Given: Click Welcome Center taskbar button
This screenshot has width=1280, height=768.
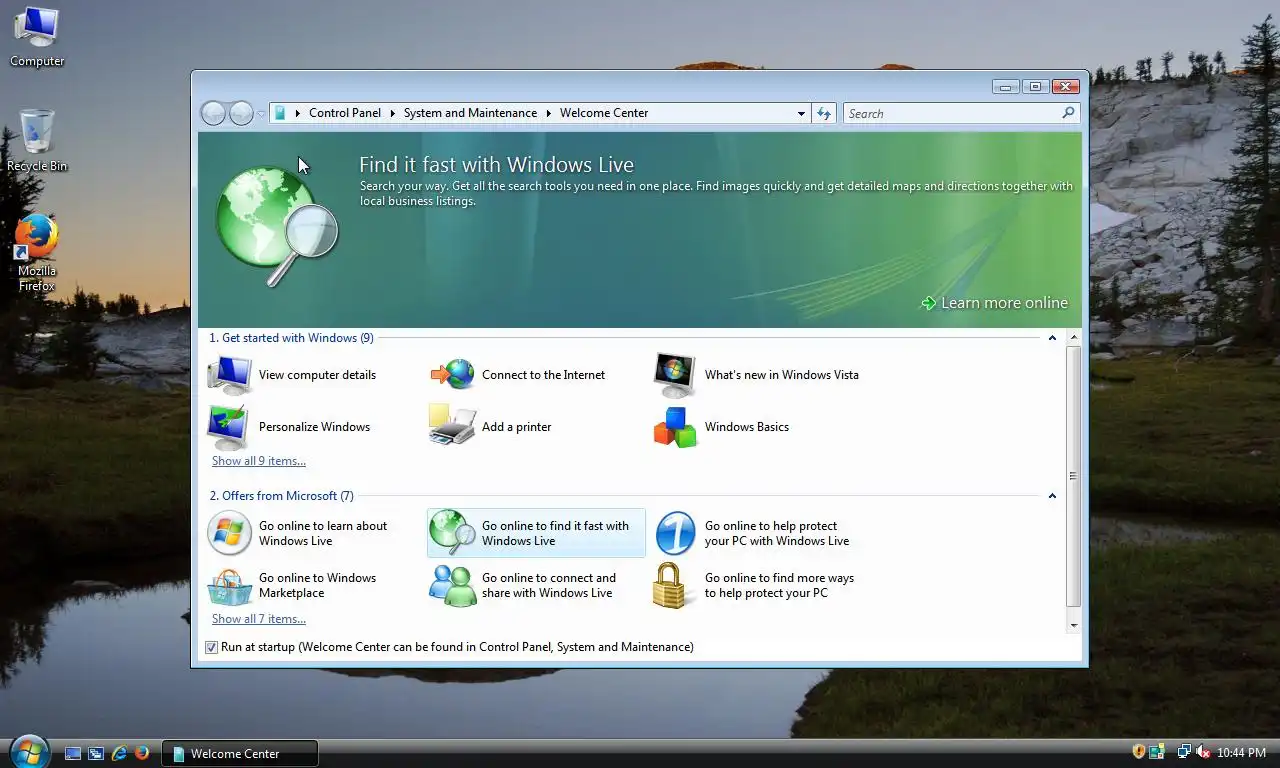Looking at the screenshot, I should tap(240, 753).
